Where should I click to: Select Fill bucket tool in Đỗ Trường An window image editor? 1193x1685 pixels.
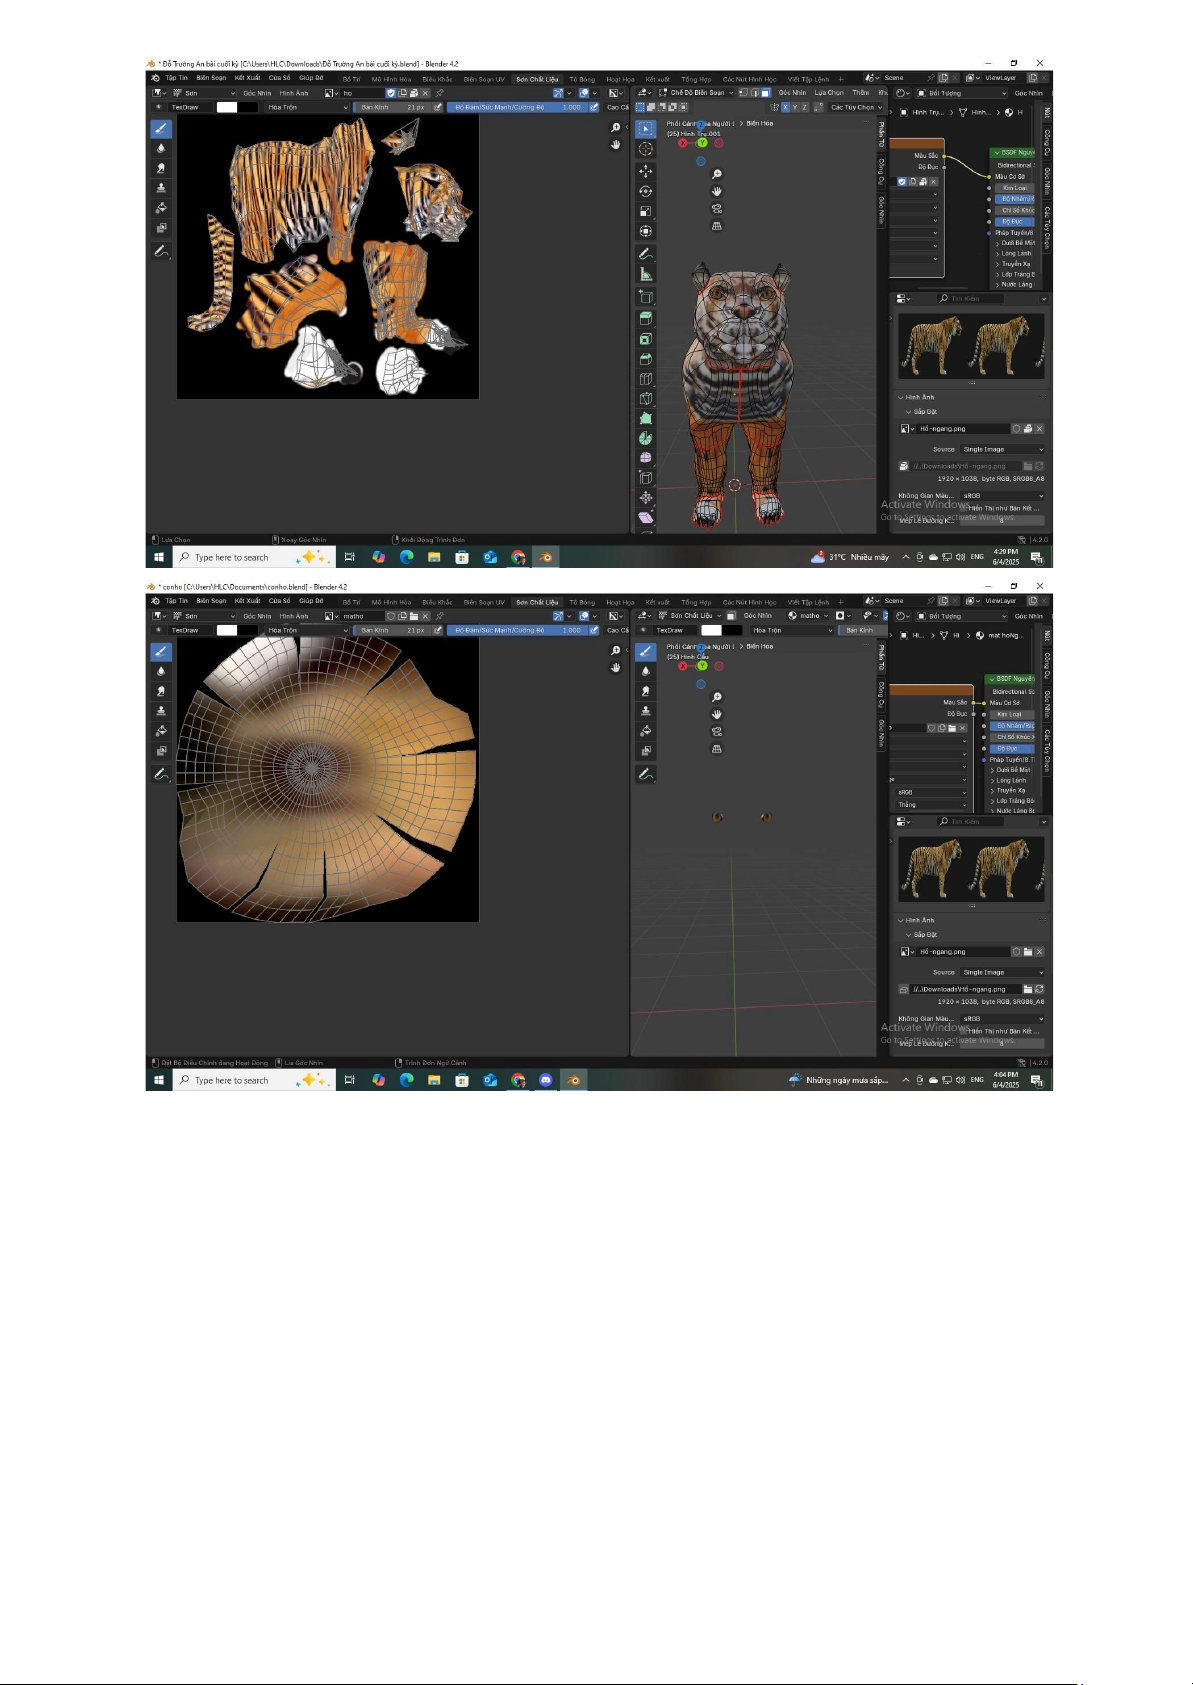click(x=161, y=208)
